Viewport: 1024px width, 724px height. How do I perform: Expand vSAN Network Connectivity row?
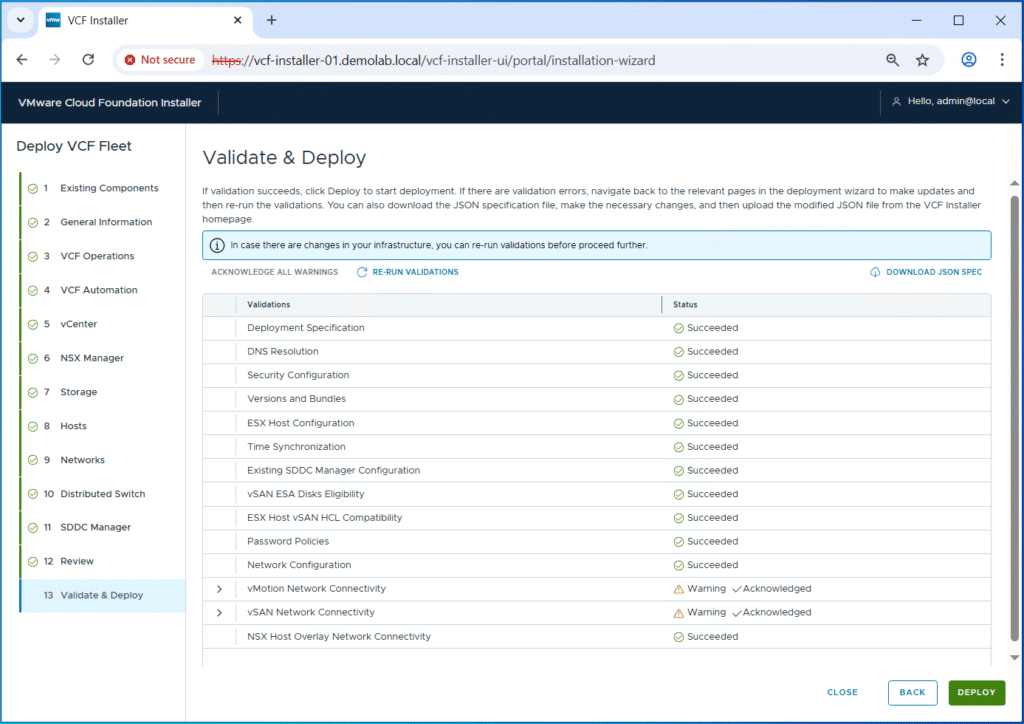click(x=219, y=613)
